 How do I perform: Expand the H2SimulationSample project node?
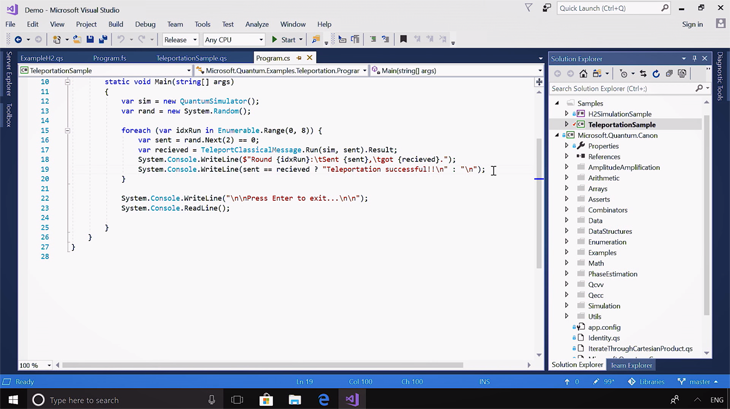(567, 114)
